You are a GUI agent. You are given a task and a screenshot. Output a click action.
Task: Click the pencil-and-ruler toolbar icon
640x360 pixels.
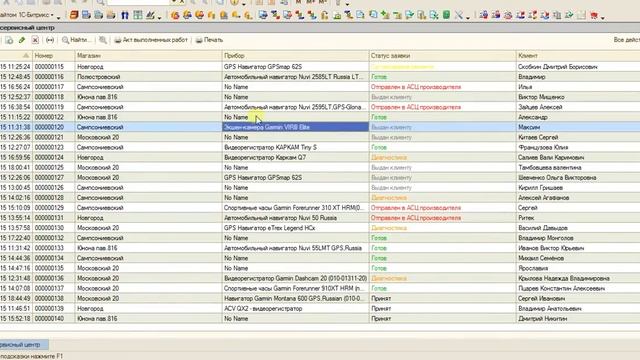tap(150, 16)
